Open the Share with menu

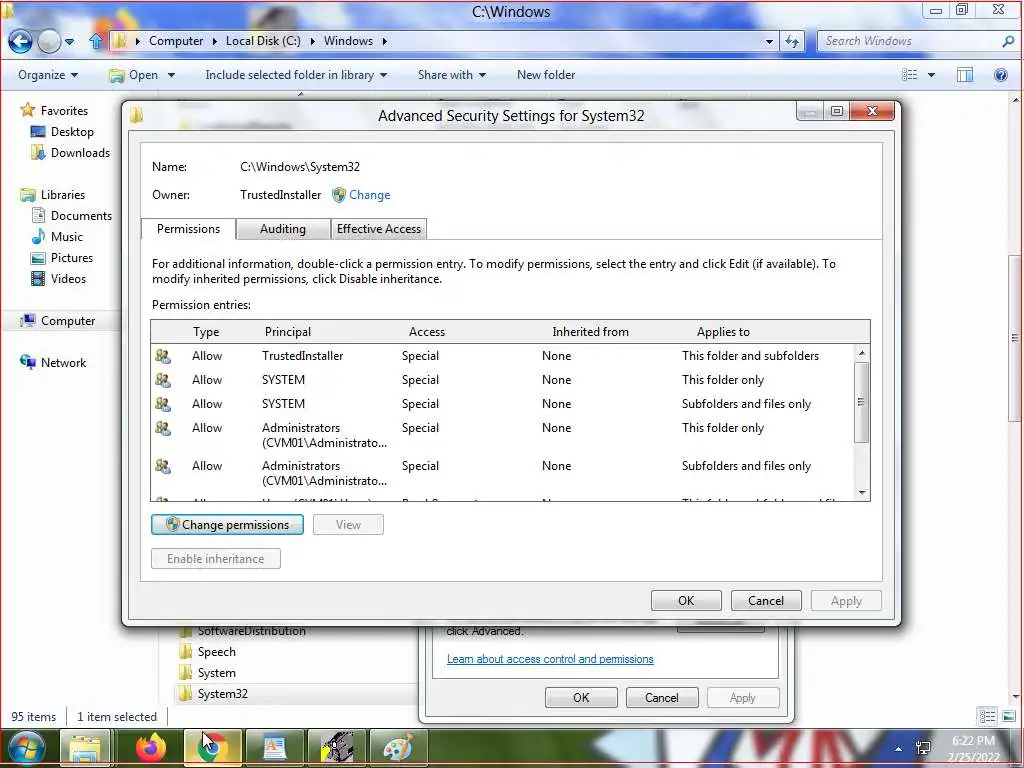pos(452,75)
